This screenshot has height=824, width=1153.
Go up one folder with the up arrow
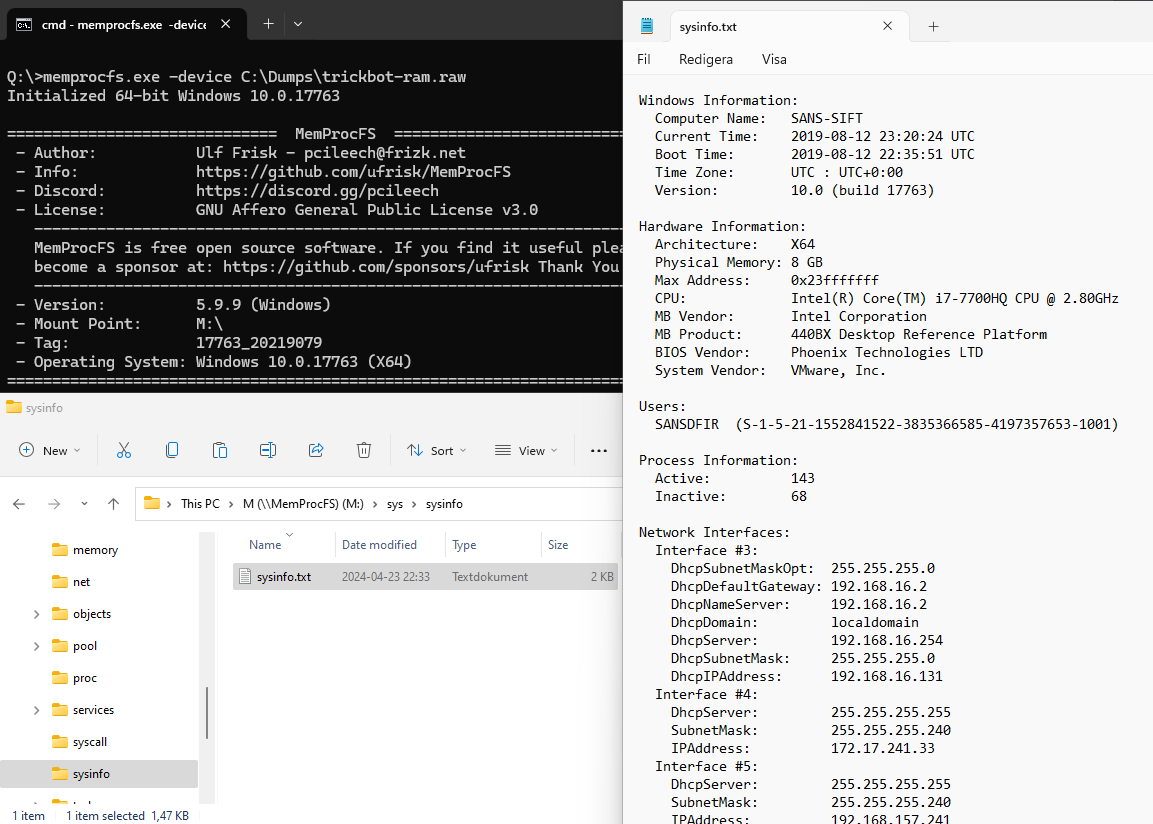[x=113, y=504]
